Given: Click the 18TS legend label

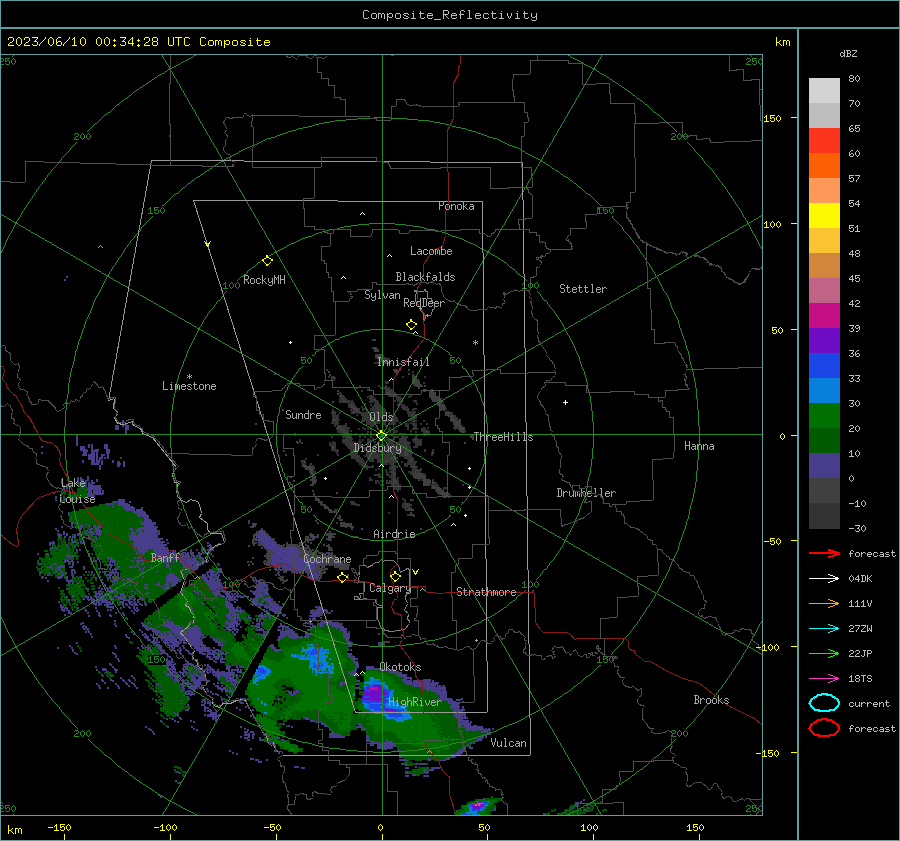Looking at the screenshot, I should tap(860, 679).
